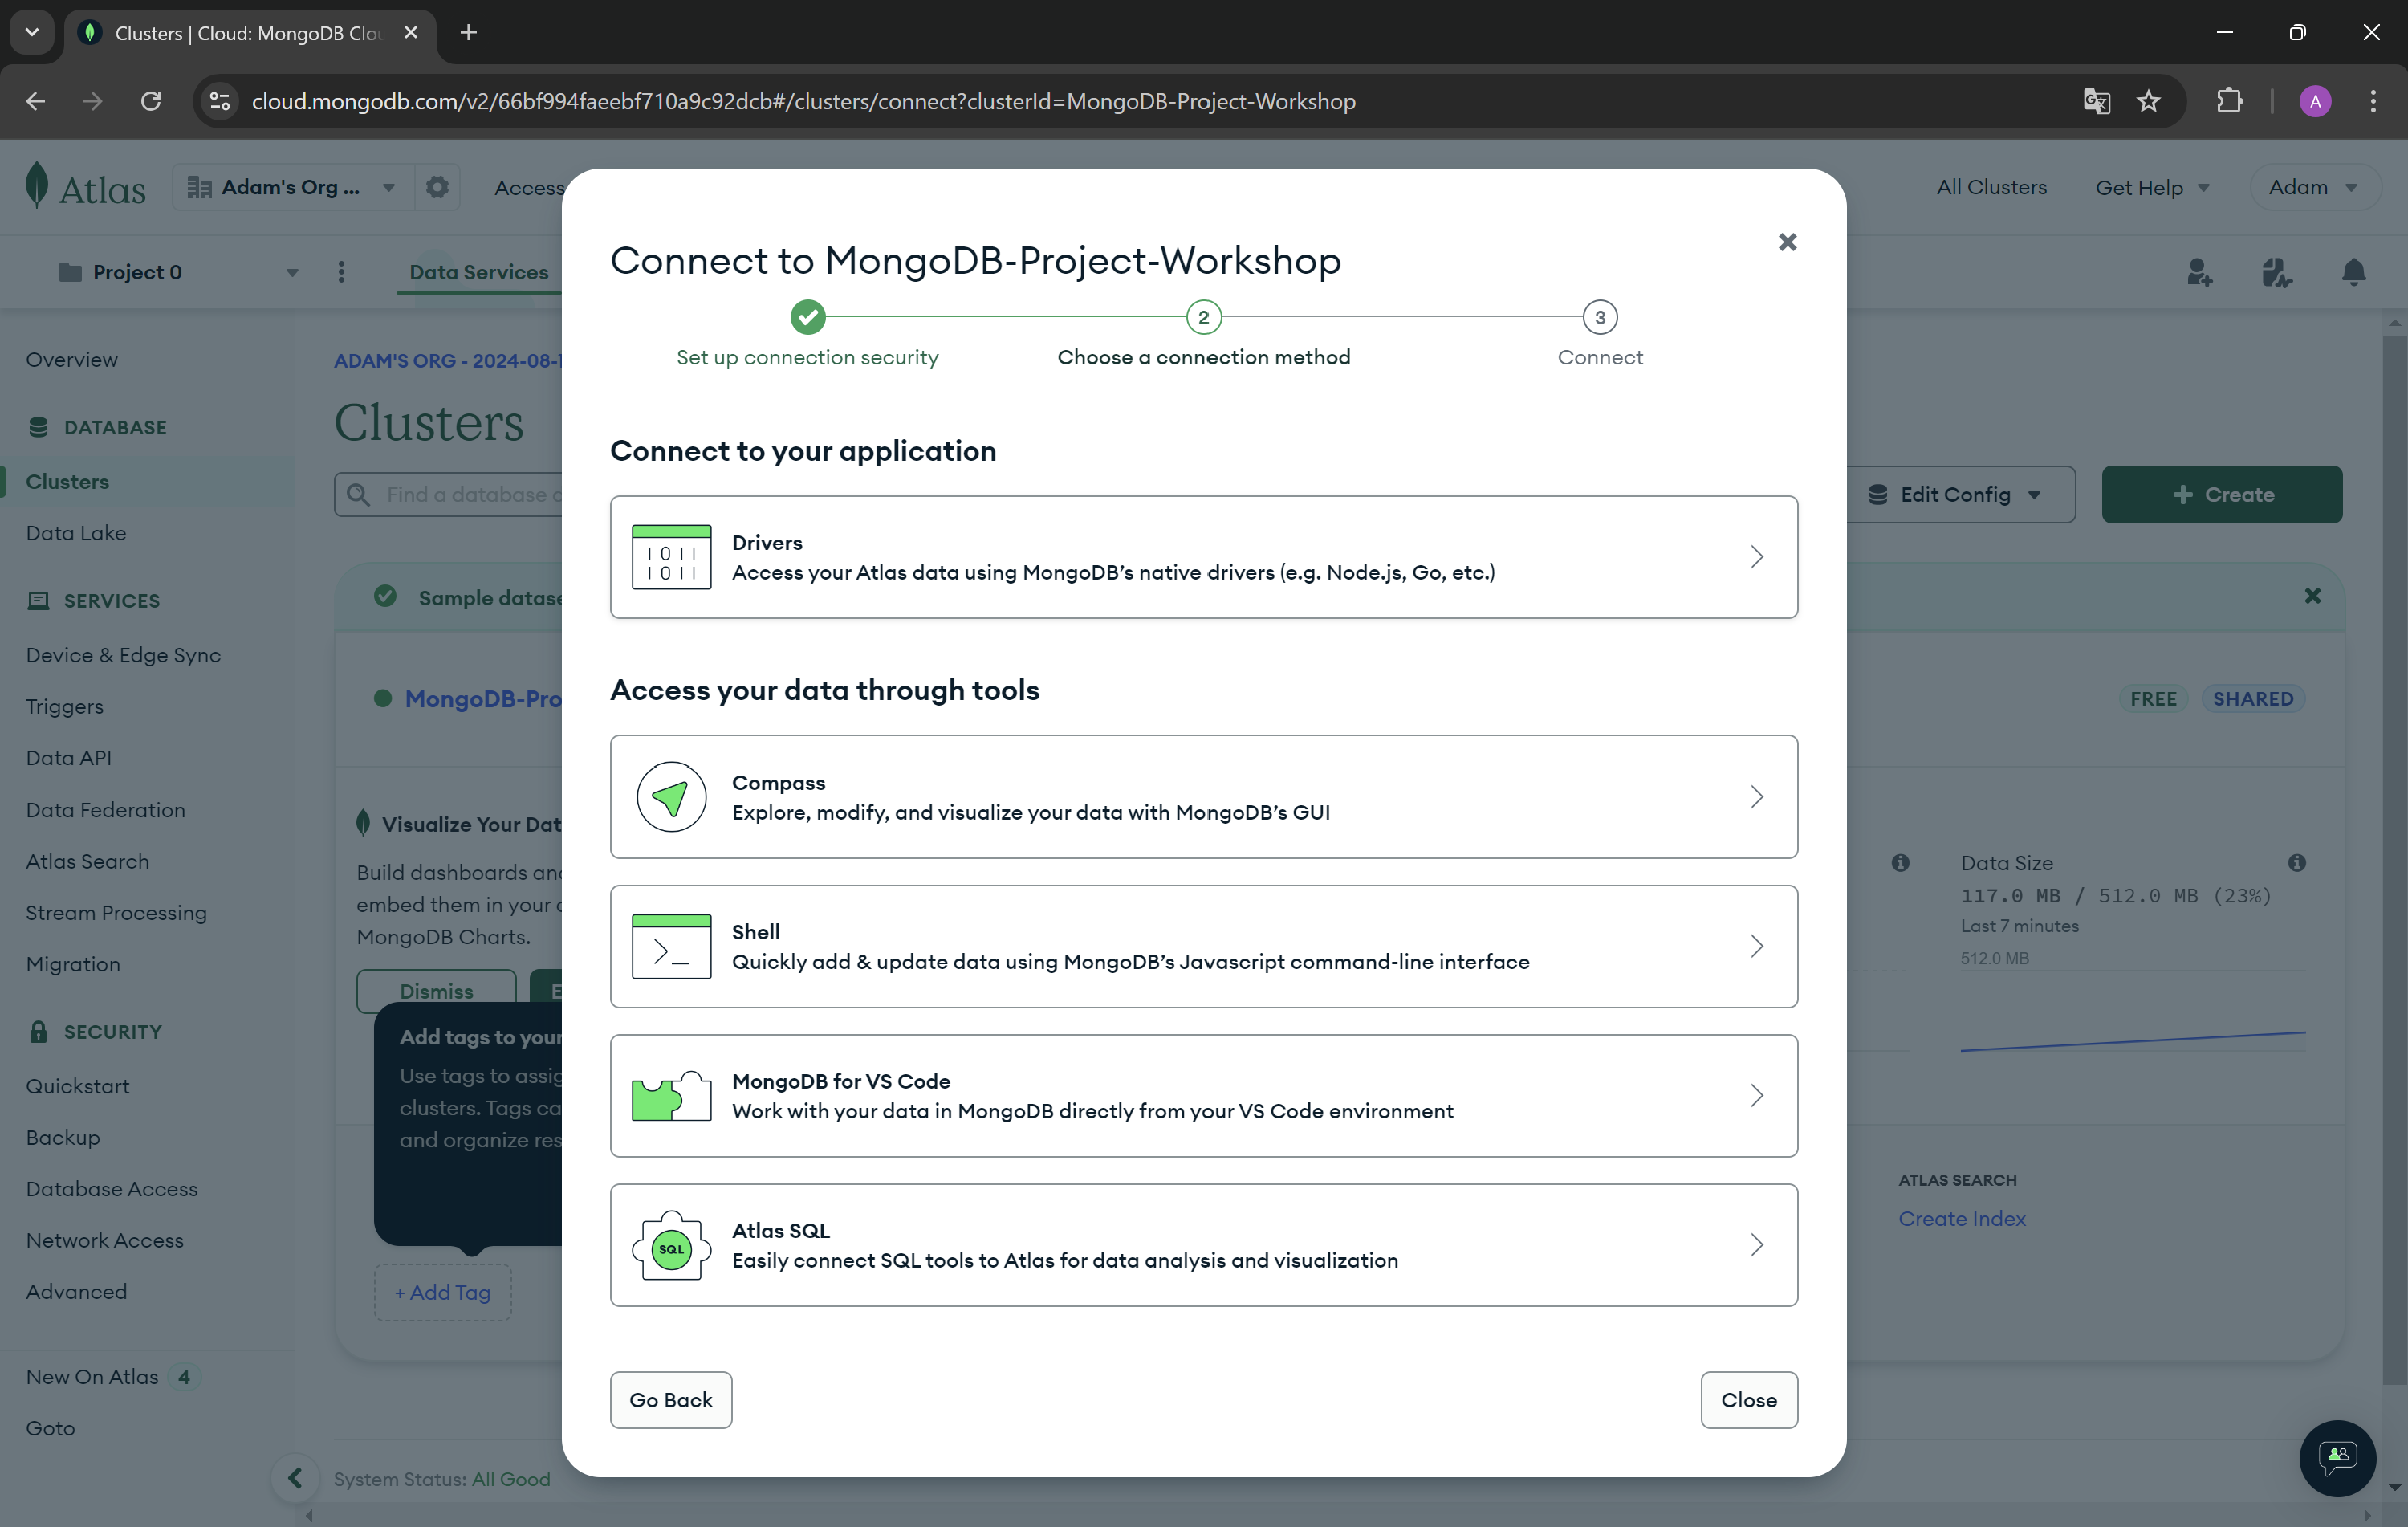Click the organization settings gear icon
2408x1527 pixels.
coord(437,187)
